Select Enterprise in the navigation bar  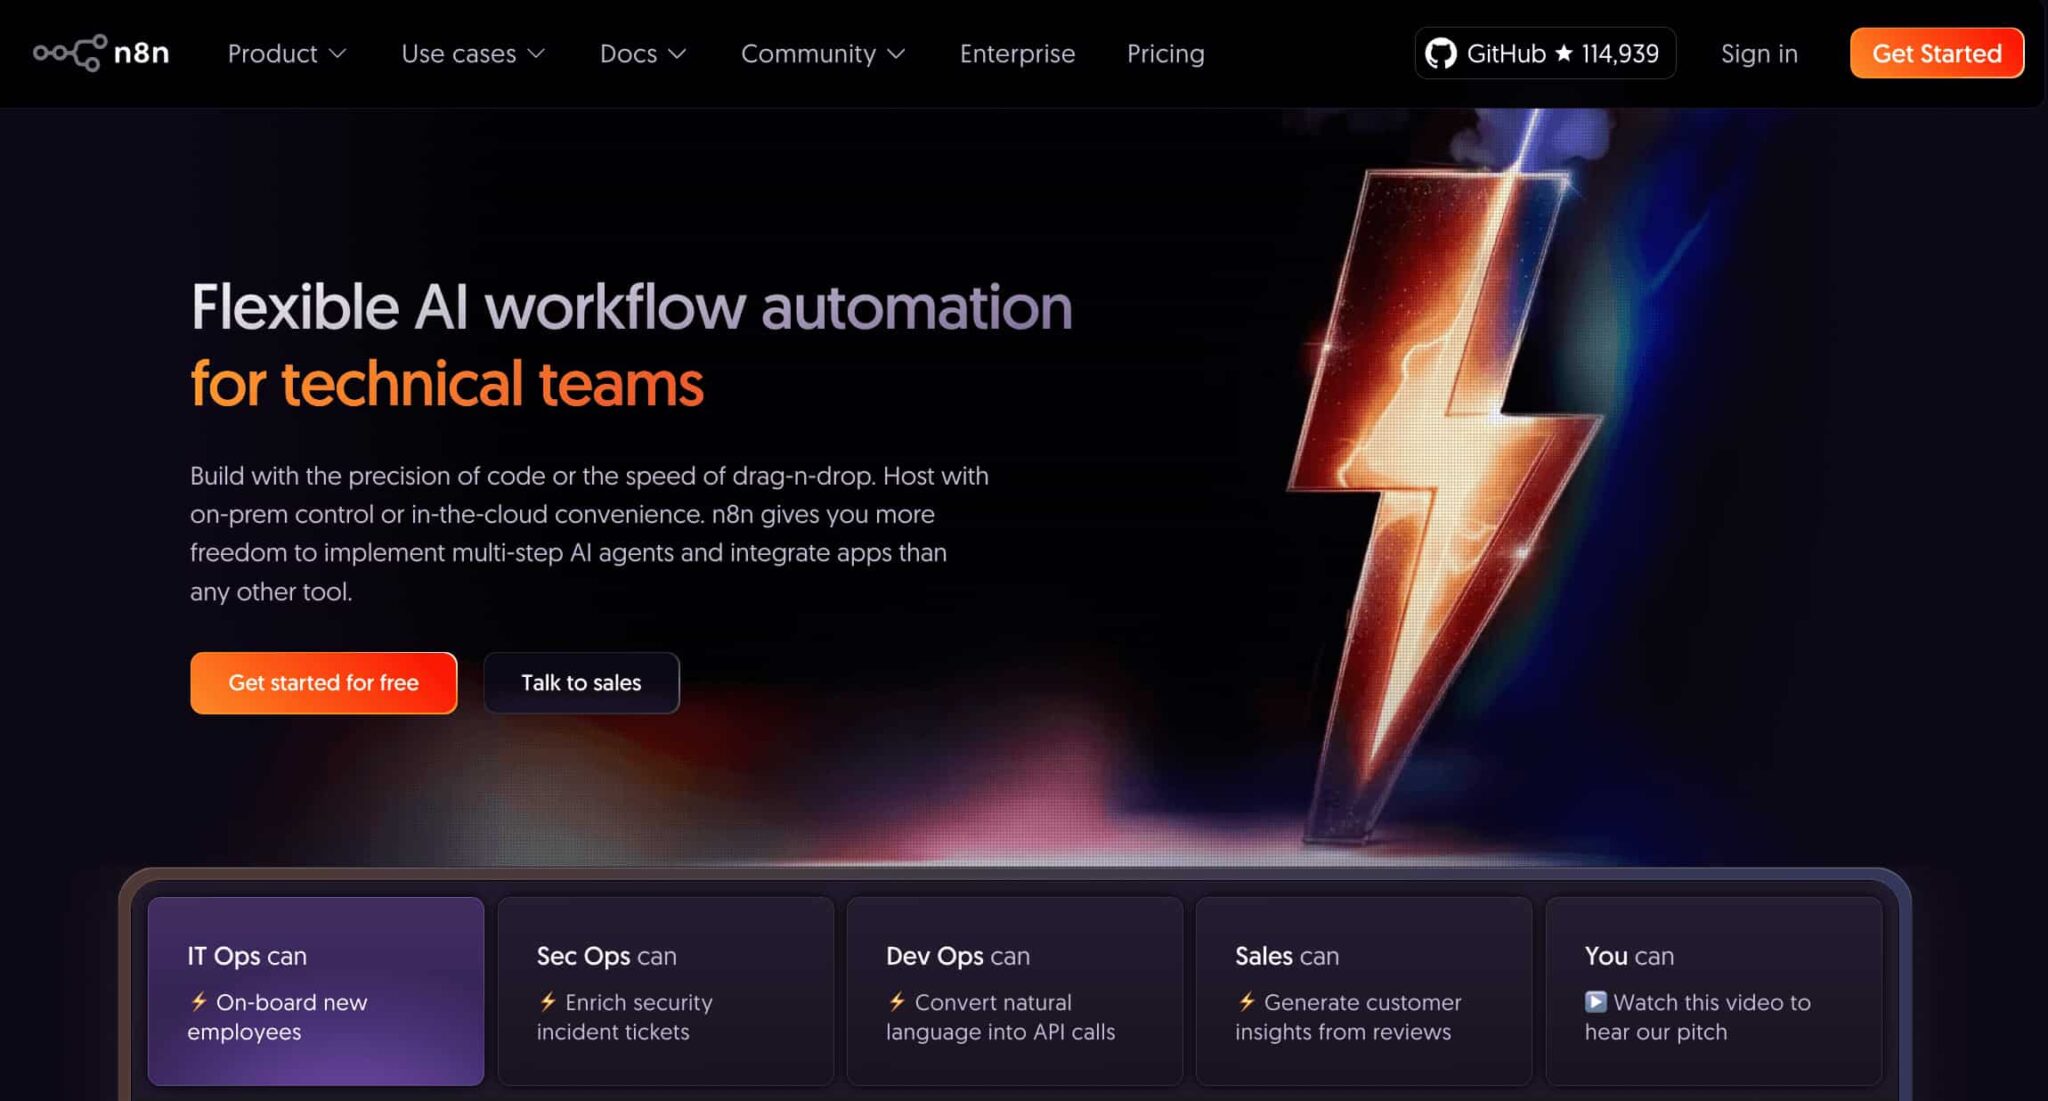click(1017, 53)
